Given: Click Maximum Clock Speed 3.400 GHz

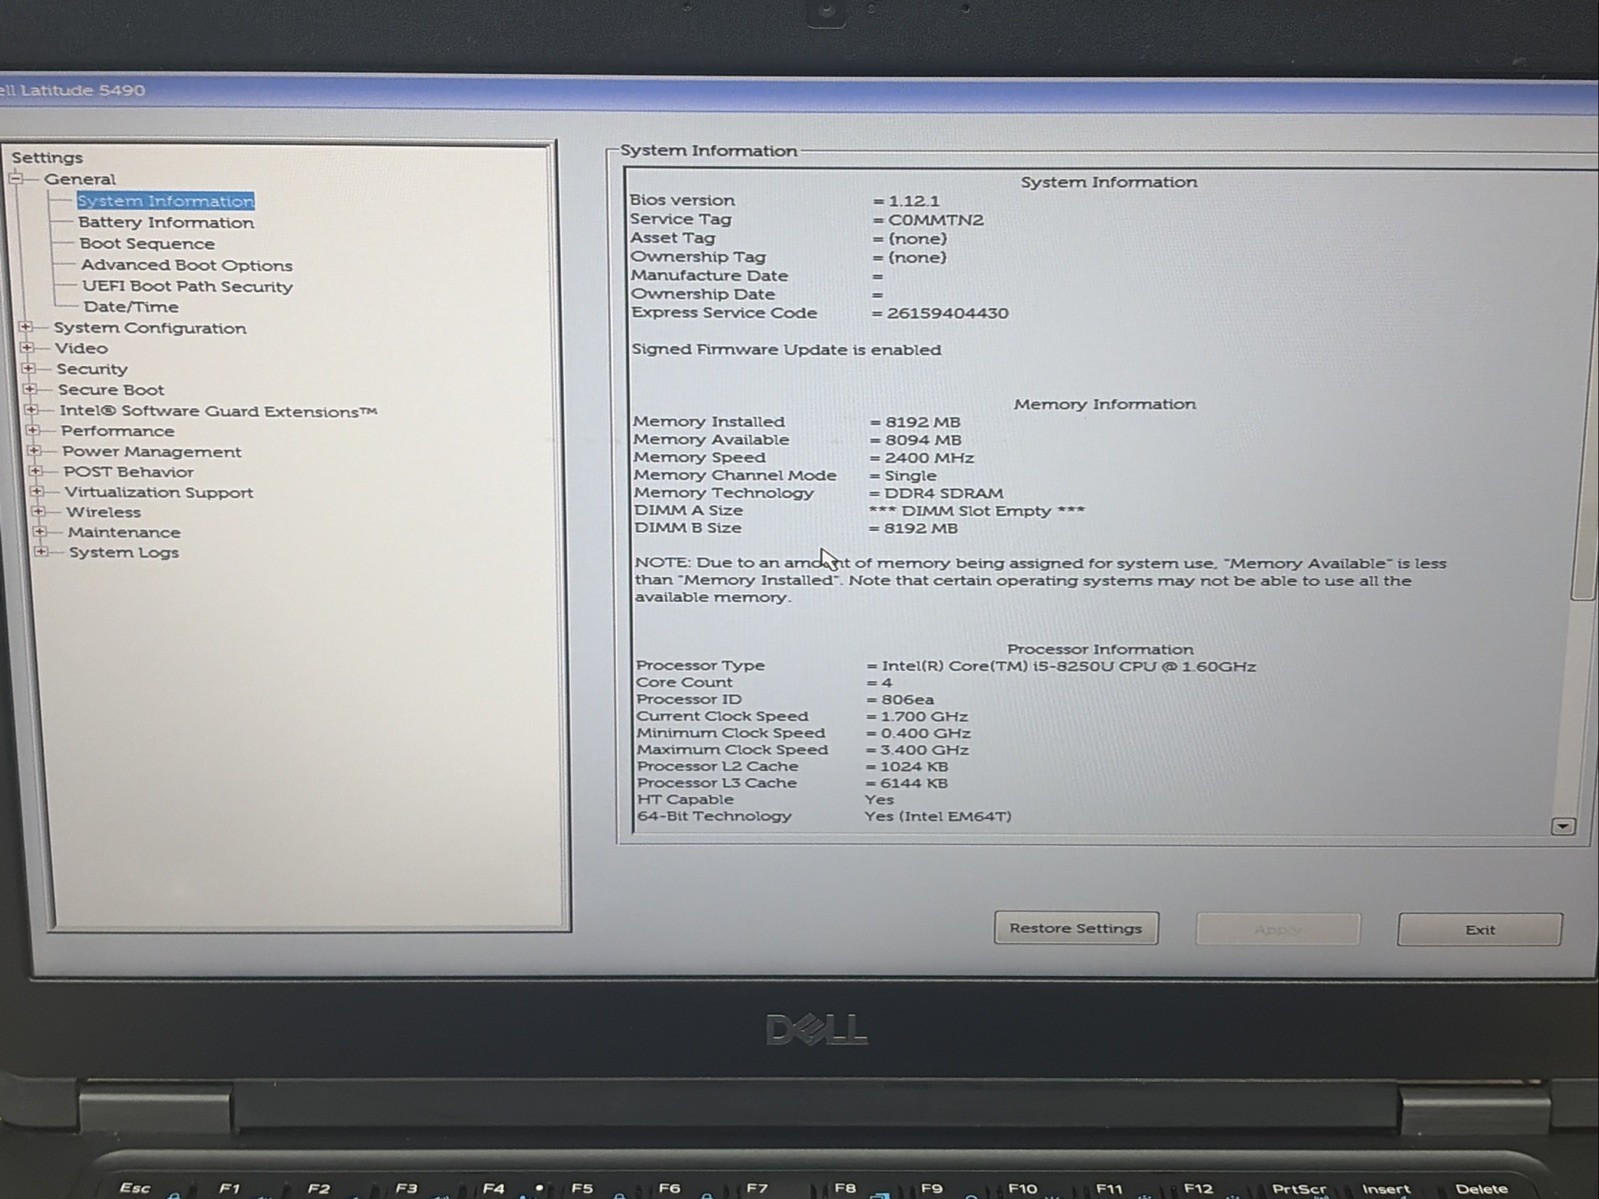Looking at the screenshot, I should tap(924, 749).
